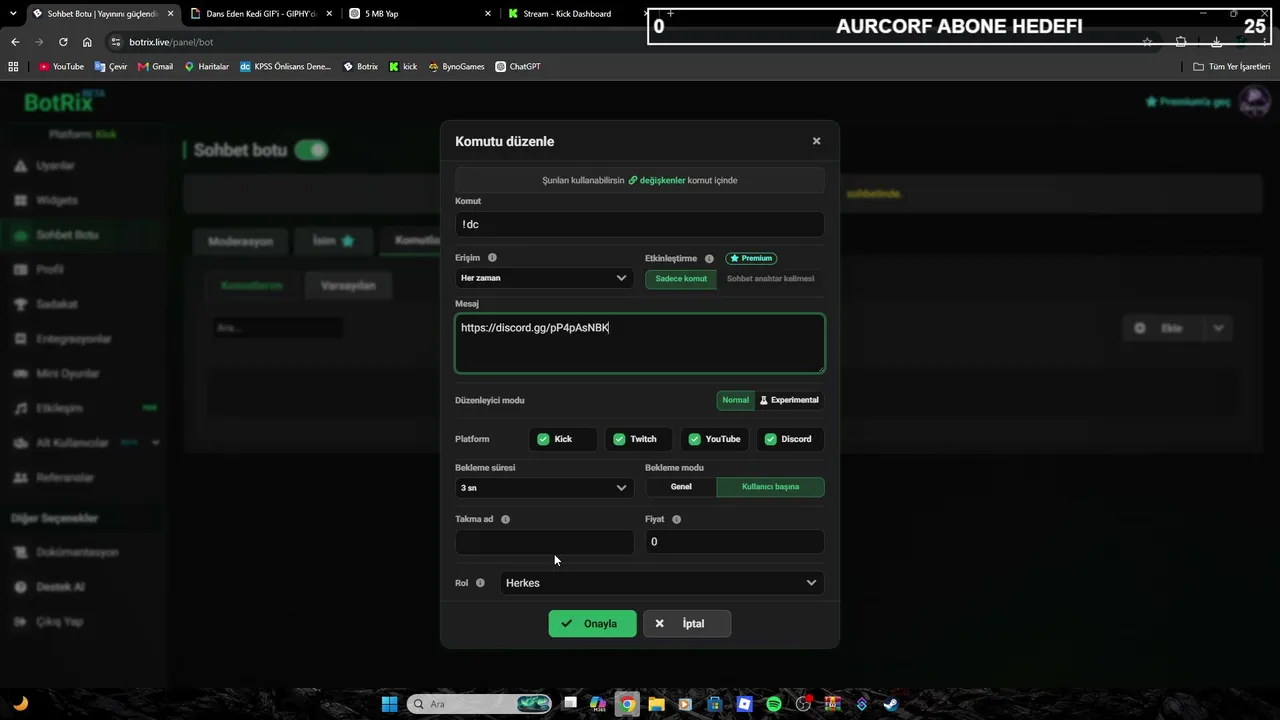Image resolution: width=1280 pixels, height=720 pixels.
Task: Go back in the browser
Action: tap(15, 42)
